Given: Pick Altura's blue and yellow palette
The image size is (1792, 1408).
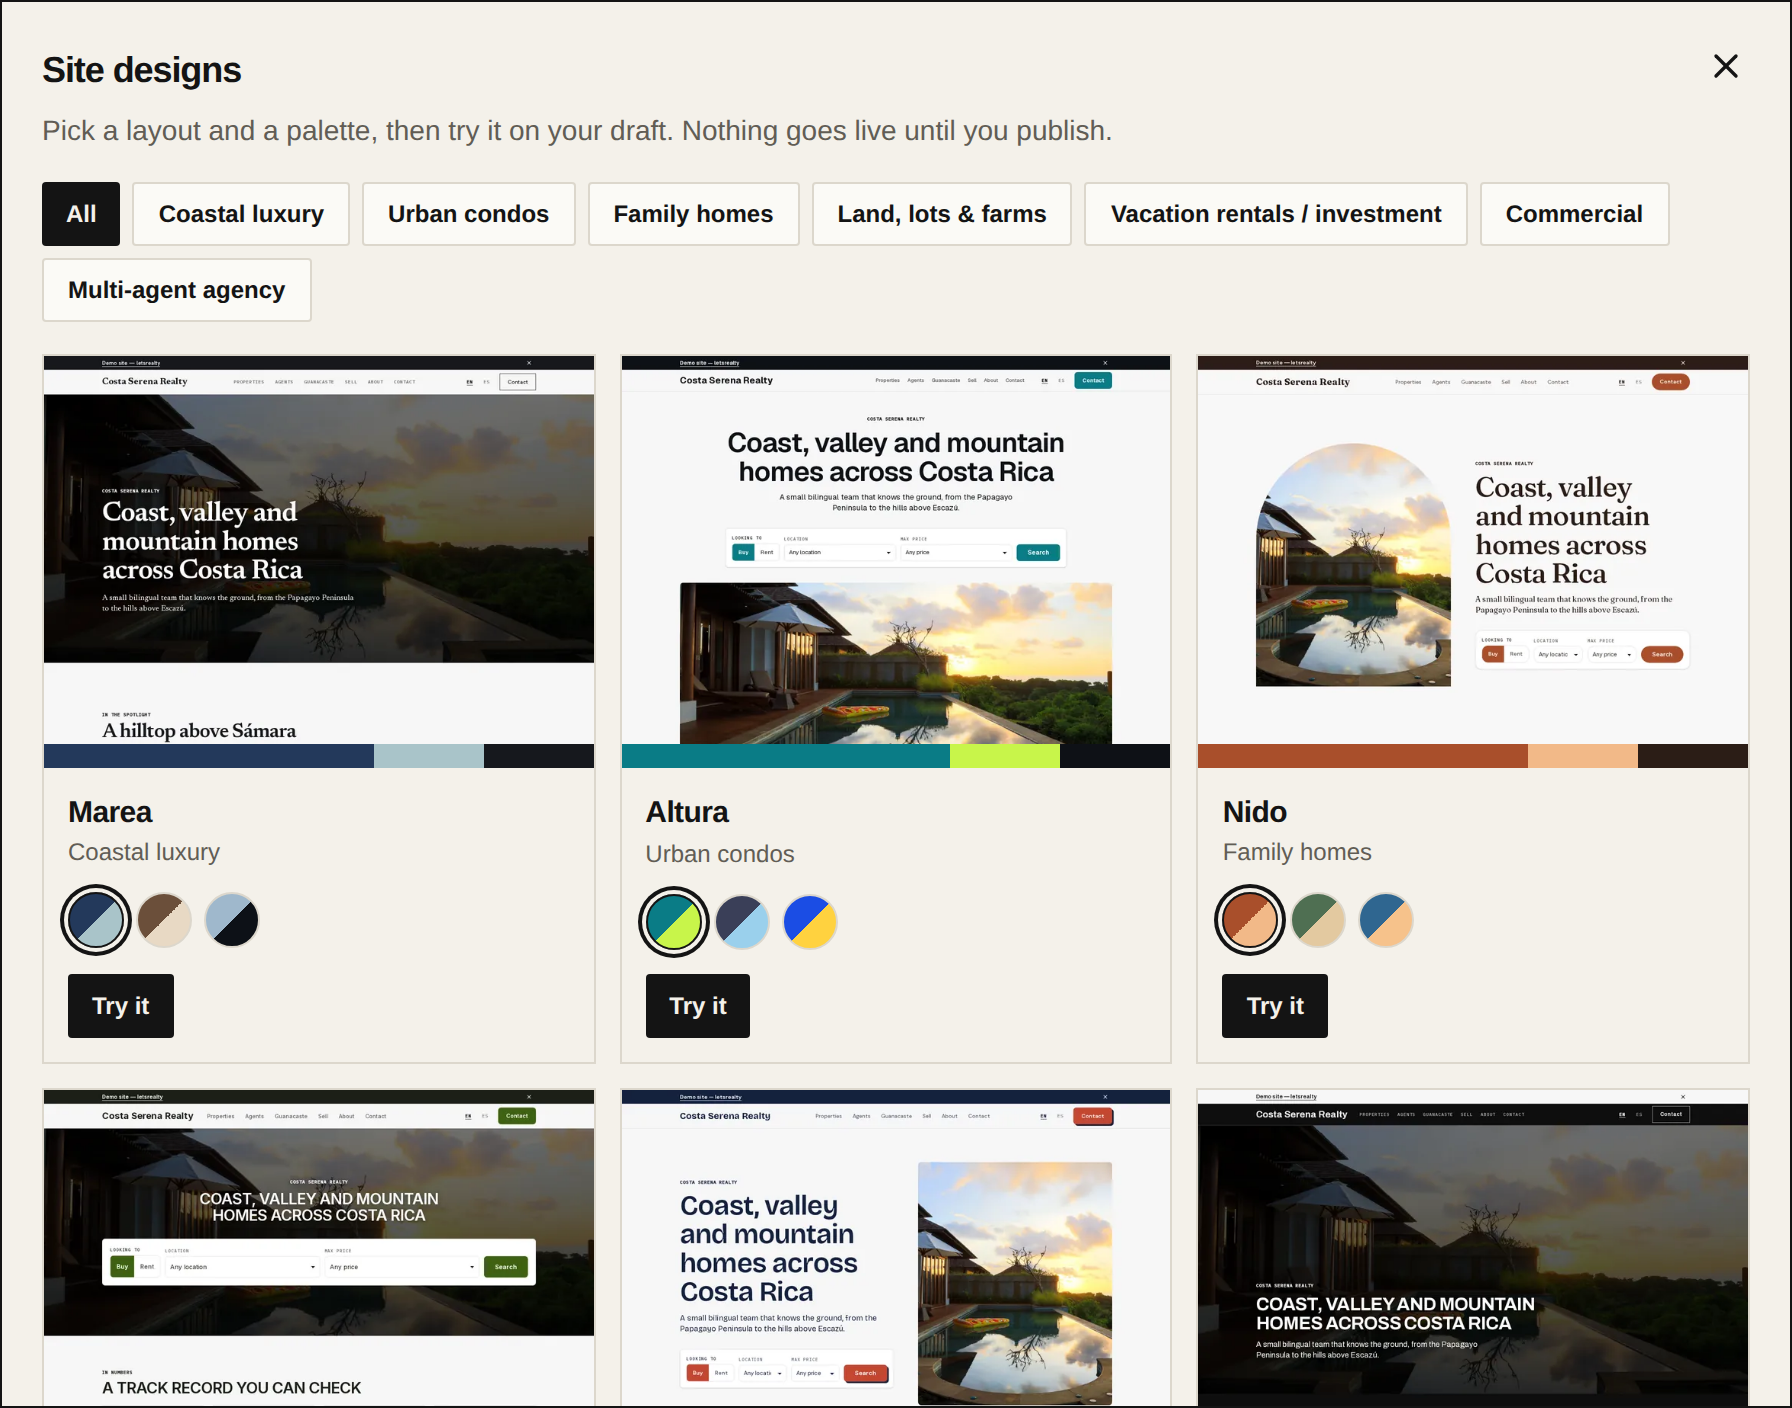Looking at the screenshot, I should [x=810, y=922].
